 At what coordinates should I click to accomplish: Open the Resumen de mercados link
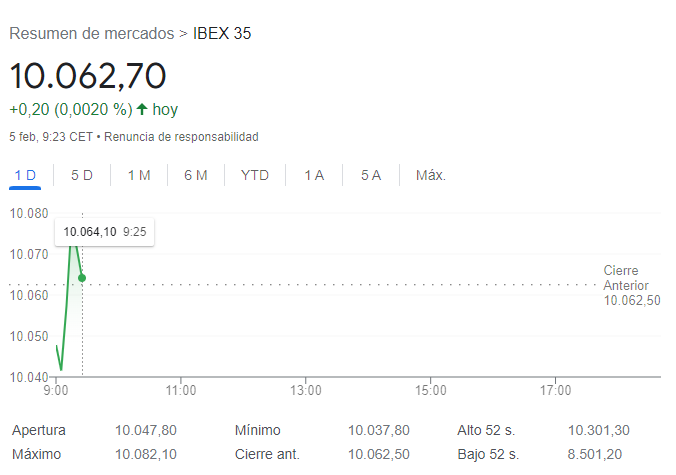pyautogui.click(x=91, y=33)
